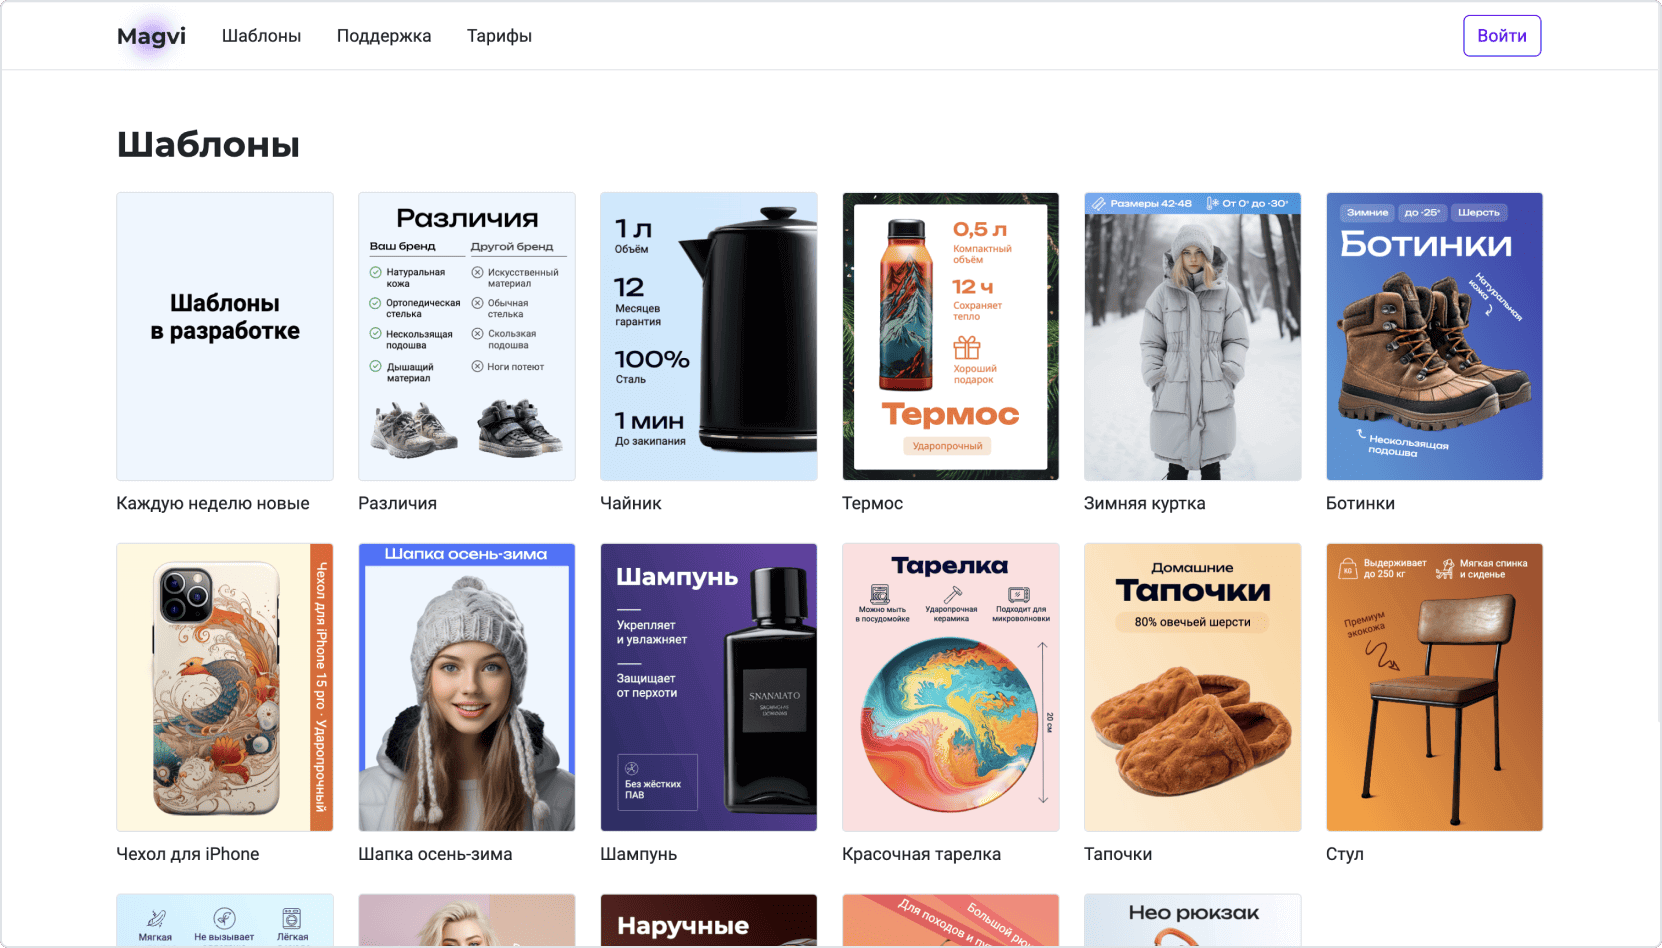The image size is (1662, 948).
Task: Click the Чайник caption text
Action: [x=631, y=503]
